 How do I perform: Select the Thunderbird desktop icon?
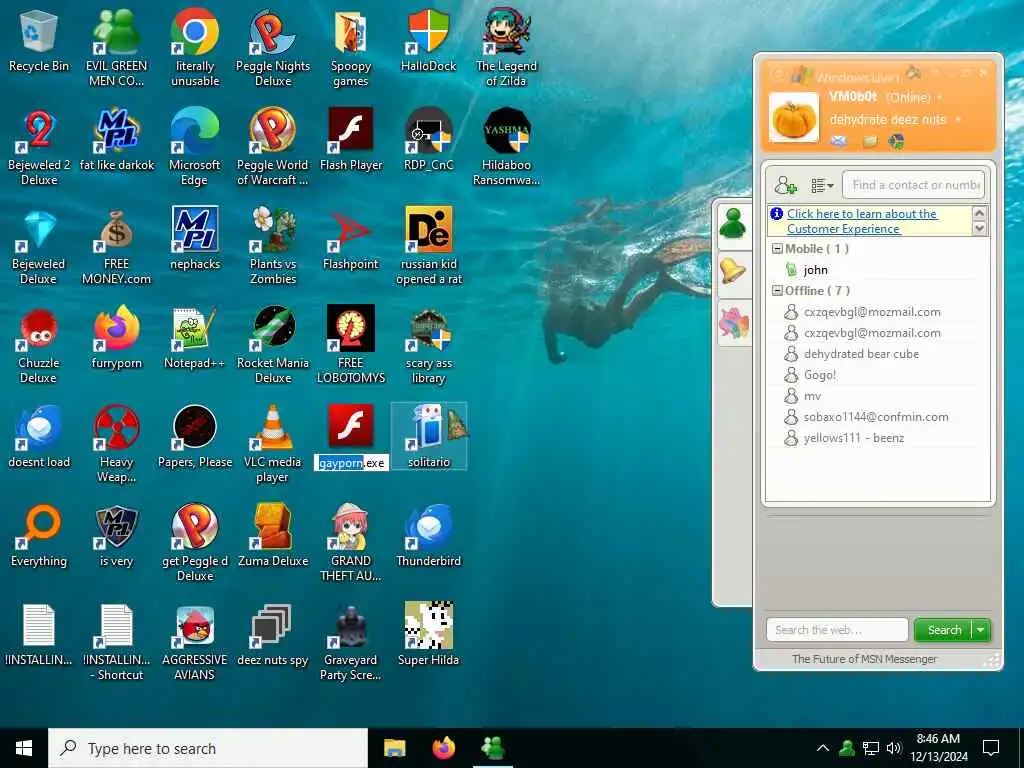coord(428,536)
